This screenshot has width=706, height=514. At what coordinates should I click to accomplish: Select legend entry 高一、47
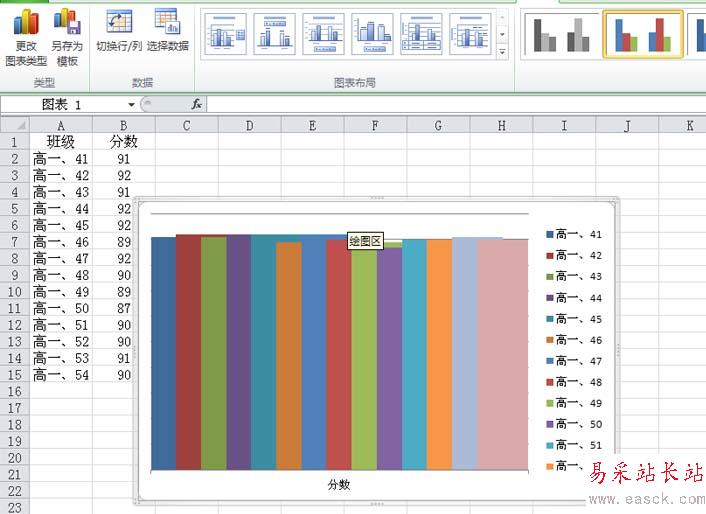pos(574,361)
